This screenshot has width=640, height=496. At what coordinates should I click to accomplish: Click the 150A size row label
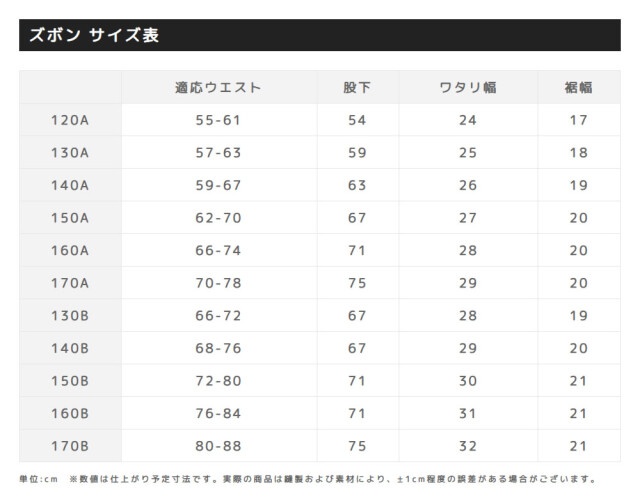(x=70, y=218)
